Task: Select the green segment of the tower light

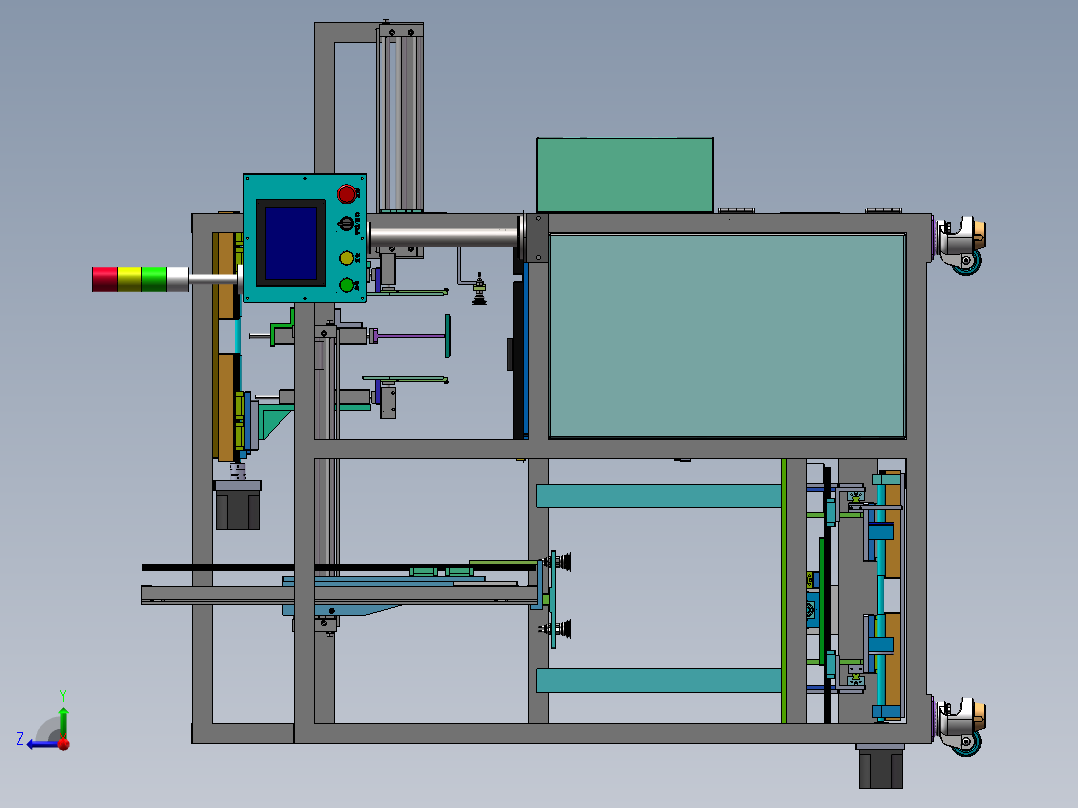Action: [x=154, y=279]
